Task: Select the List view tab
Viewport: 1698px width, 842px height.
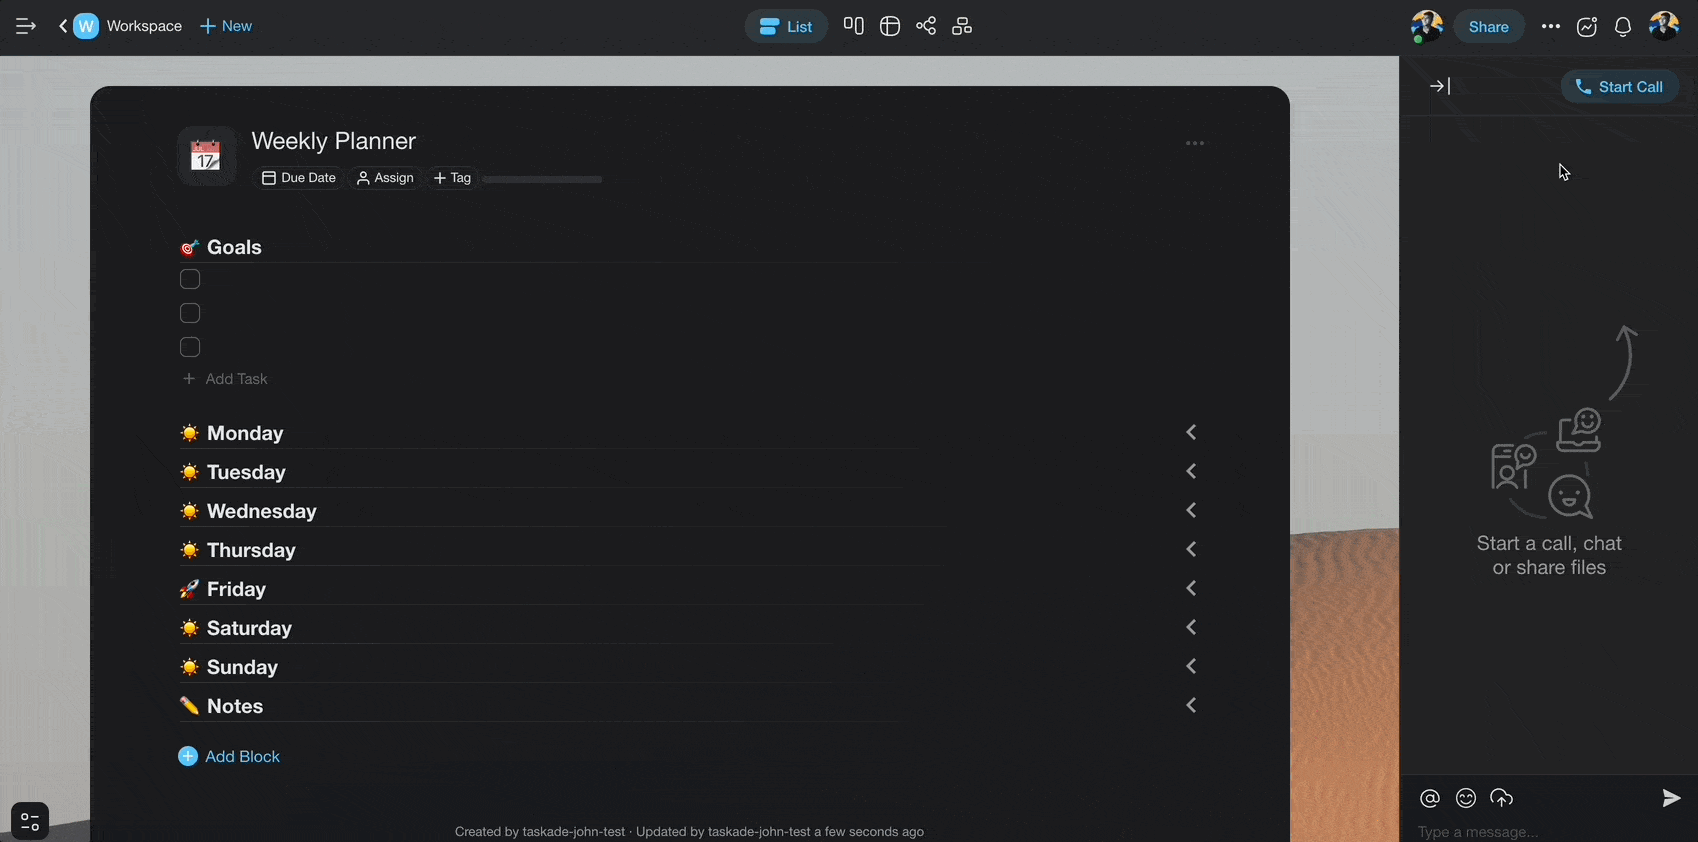Action: [x=786, y=27]
